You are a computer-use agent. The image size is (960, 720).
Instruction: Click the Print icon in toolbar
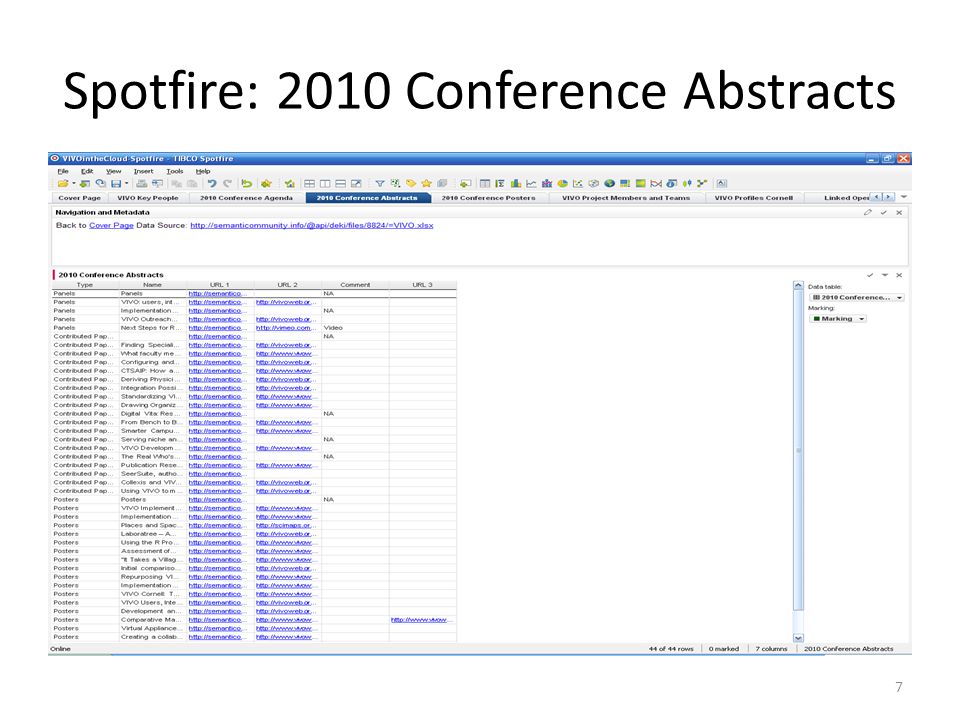[142, 183]
